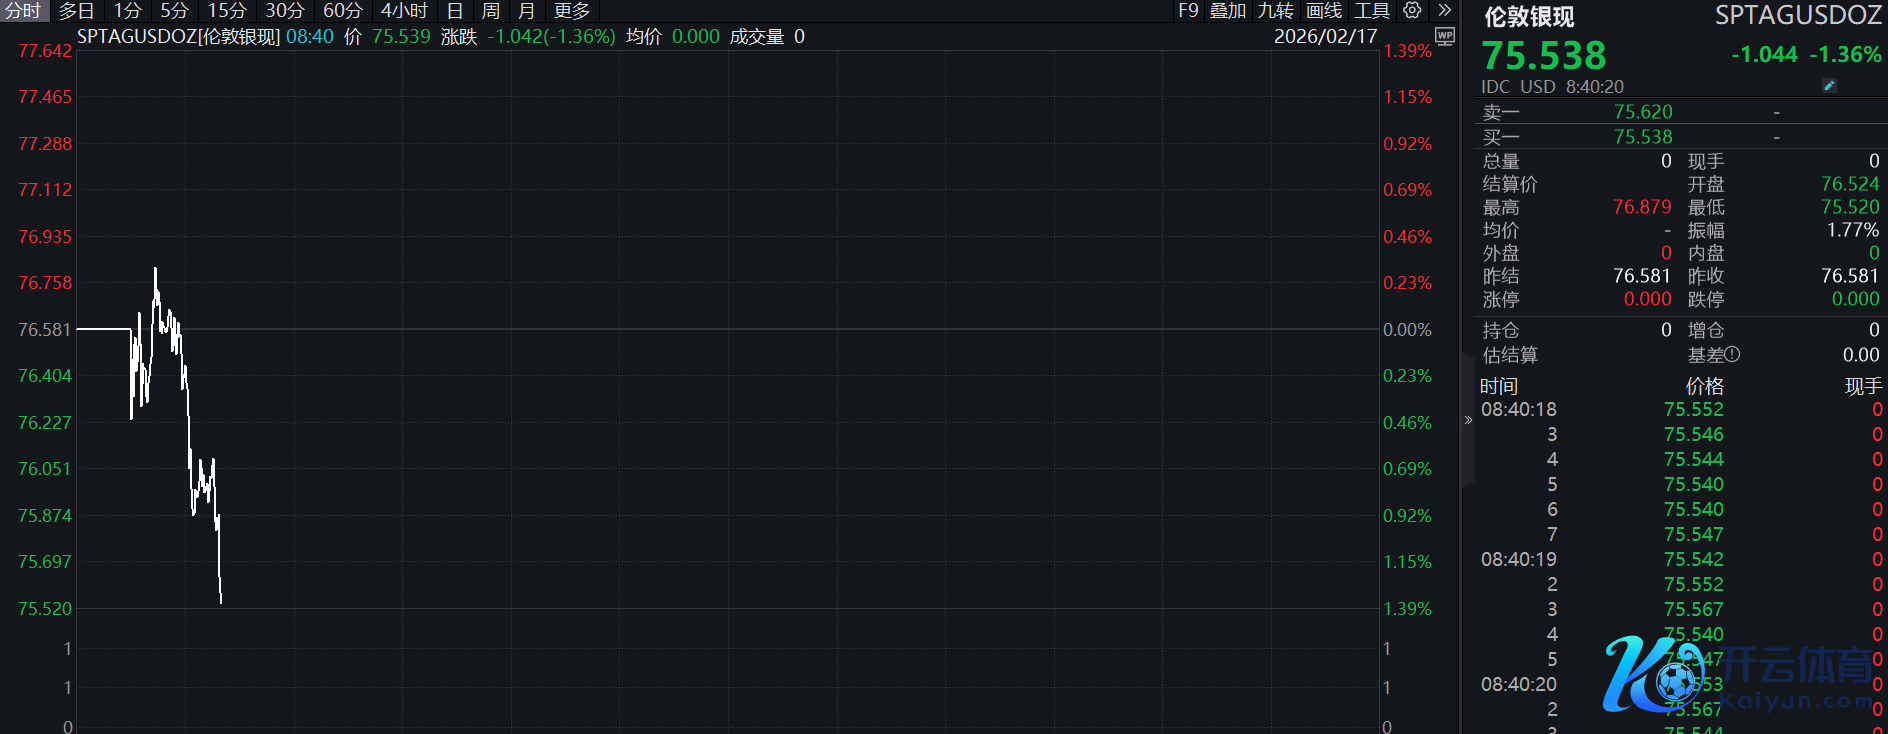Click the 基差 info circle icon
The image size is (1888, 734).
click(x=1733, y=354)
